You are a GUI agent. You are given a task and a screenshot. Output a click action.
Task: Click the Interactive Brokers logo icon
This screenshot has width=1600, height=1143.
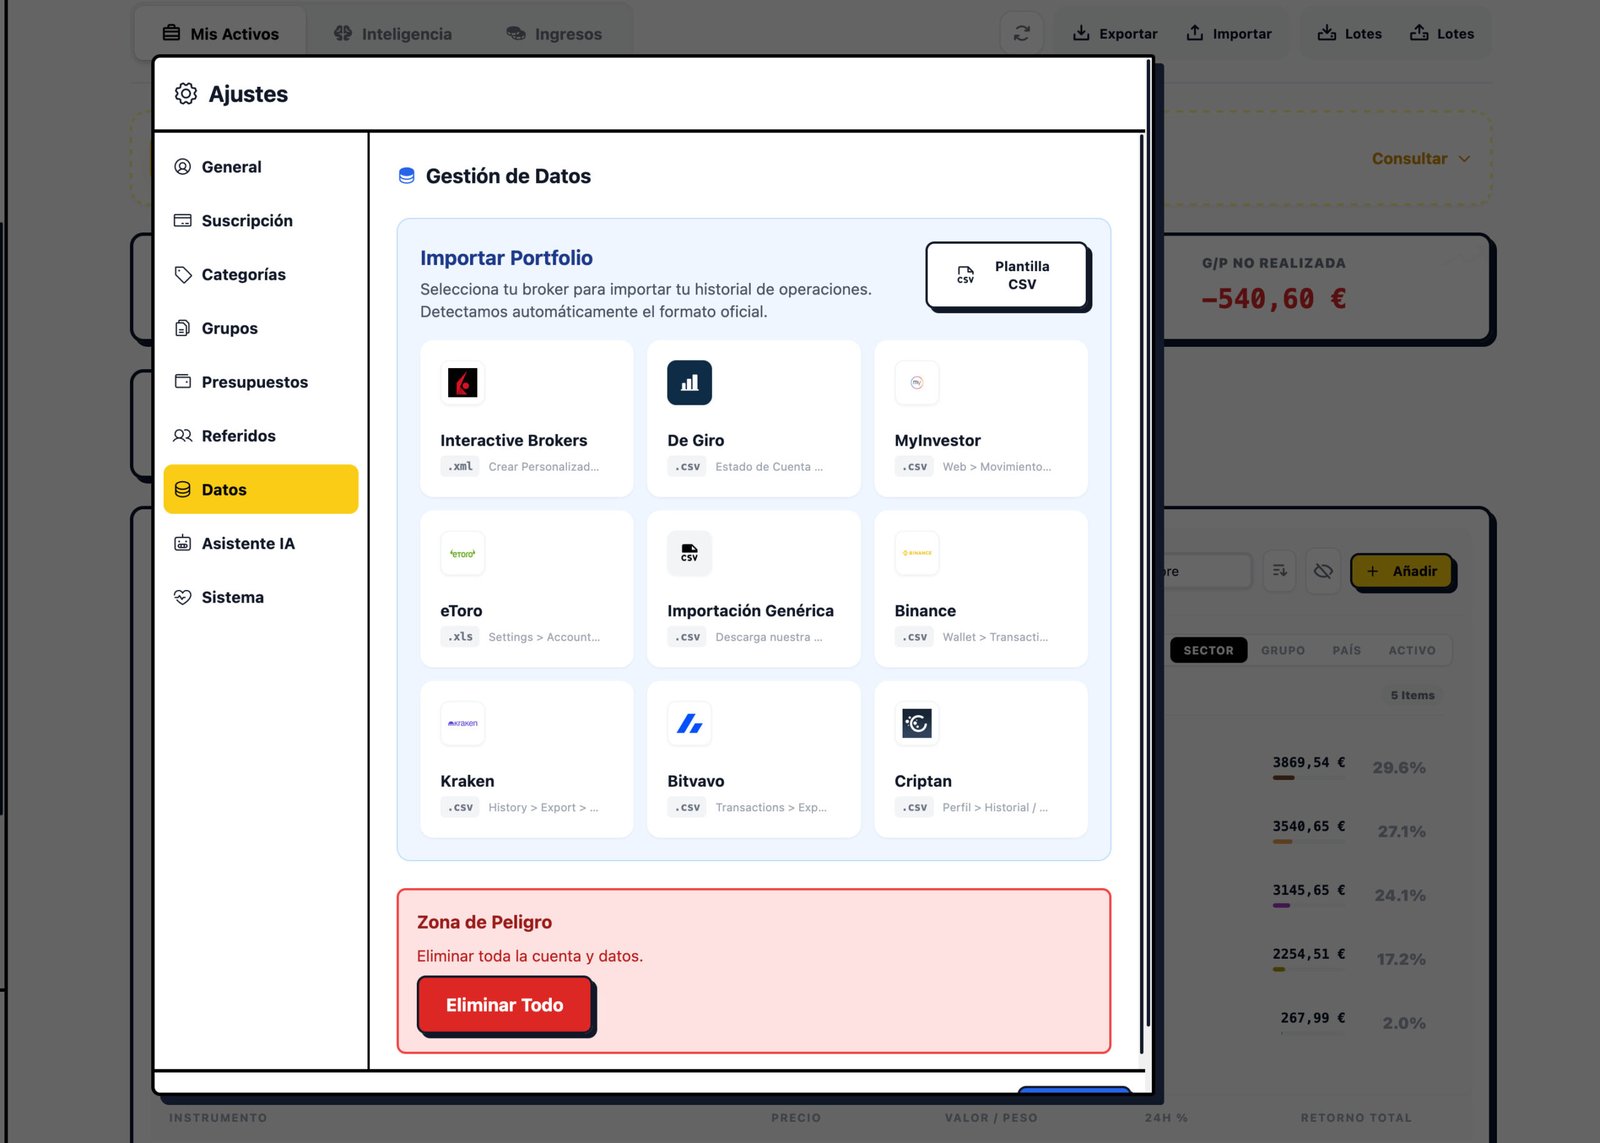462,383
